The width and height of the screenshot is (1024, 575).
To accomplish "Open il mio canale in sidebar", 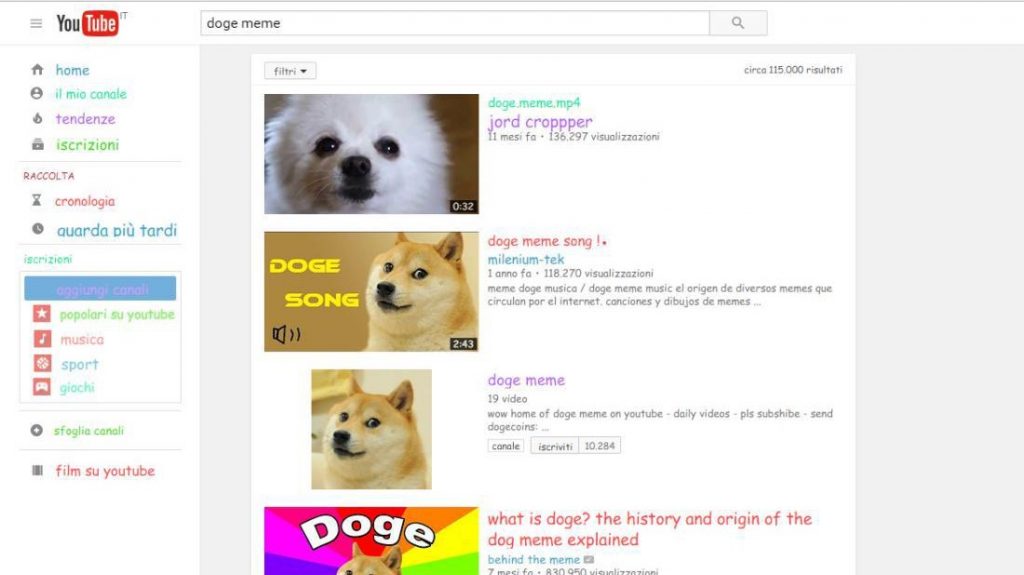I will [x=91, y=93].
